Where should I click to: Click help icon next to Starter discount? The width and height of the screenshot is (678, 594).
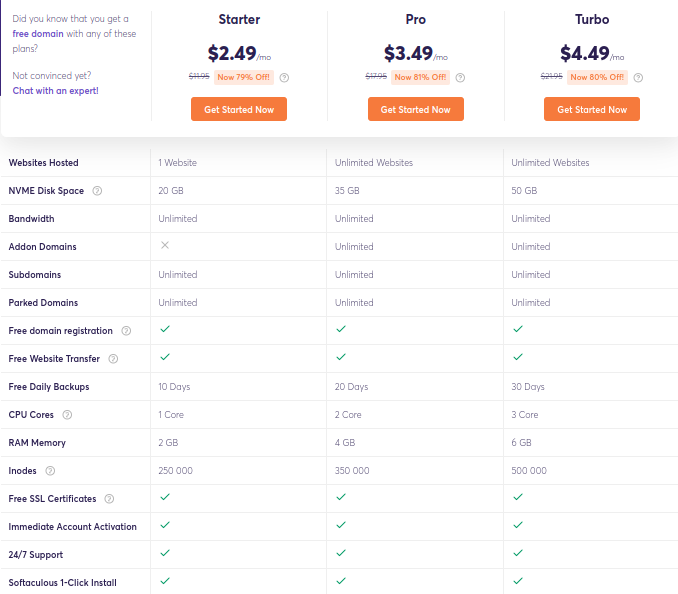(285, 78)
